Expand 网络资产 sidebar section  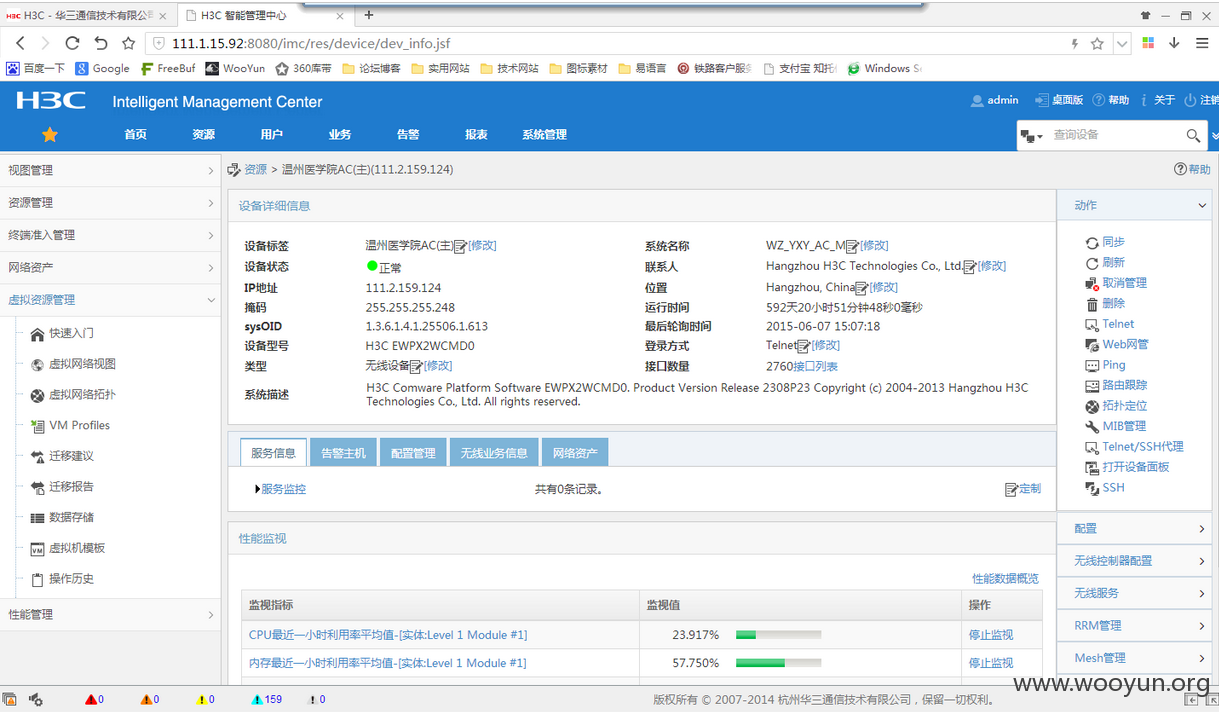(x=110, y=268)
